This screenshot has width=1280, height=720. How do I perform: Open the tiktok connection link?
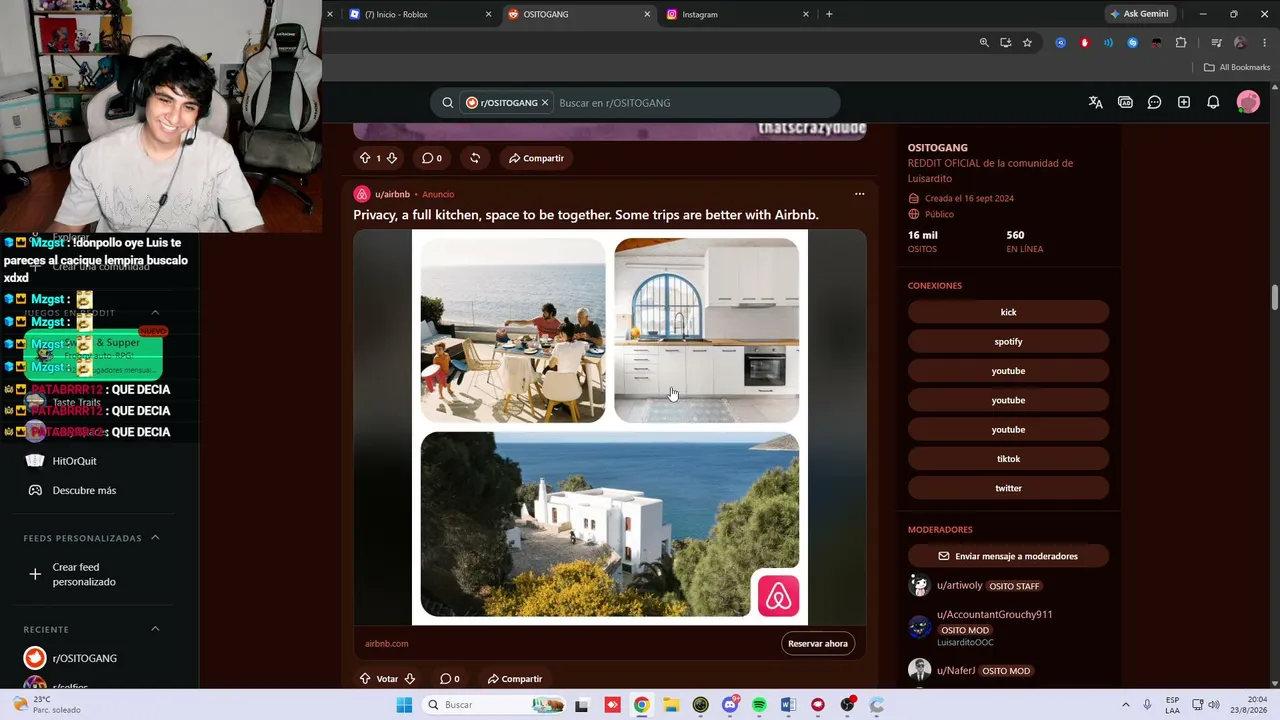click(x=1008, y=459)
